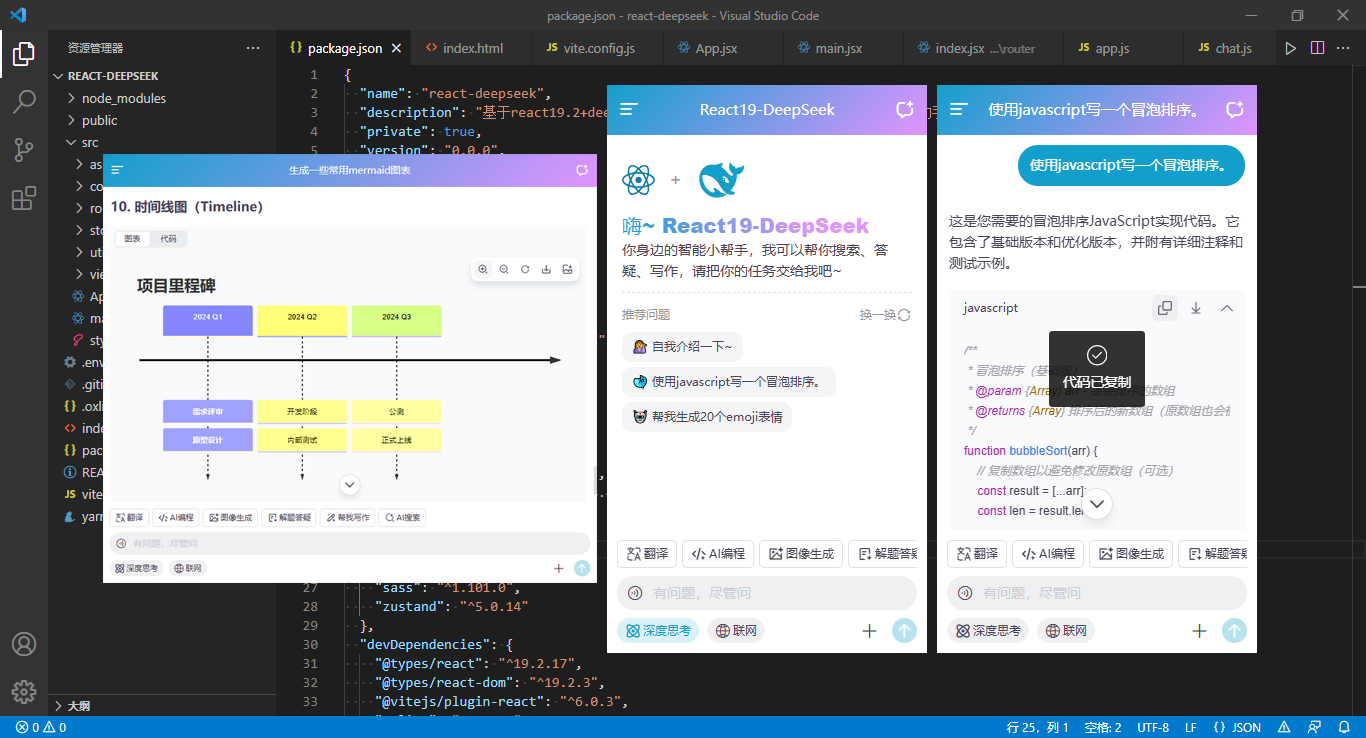This screenshot has width=1366, height=738.
Task: Open the hamburger menu in the bubble sort chat window
Action: pyautogui.click(x=959, y=110)
